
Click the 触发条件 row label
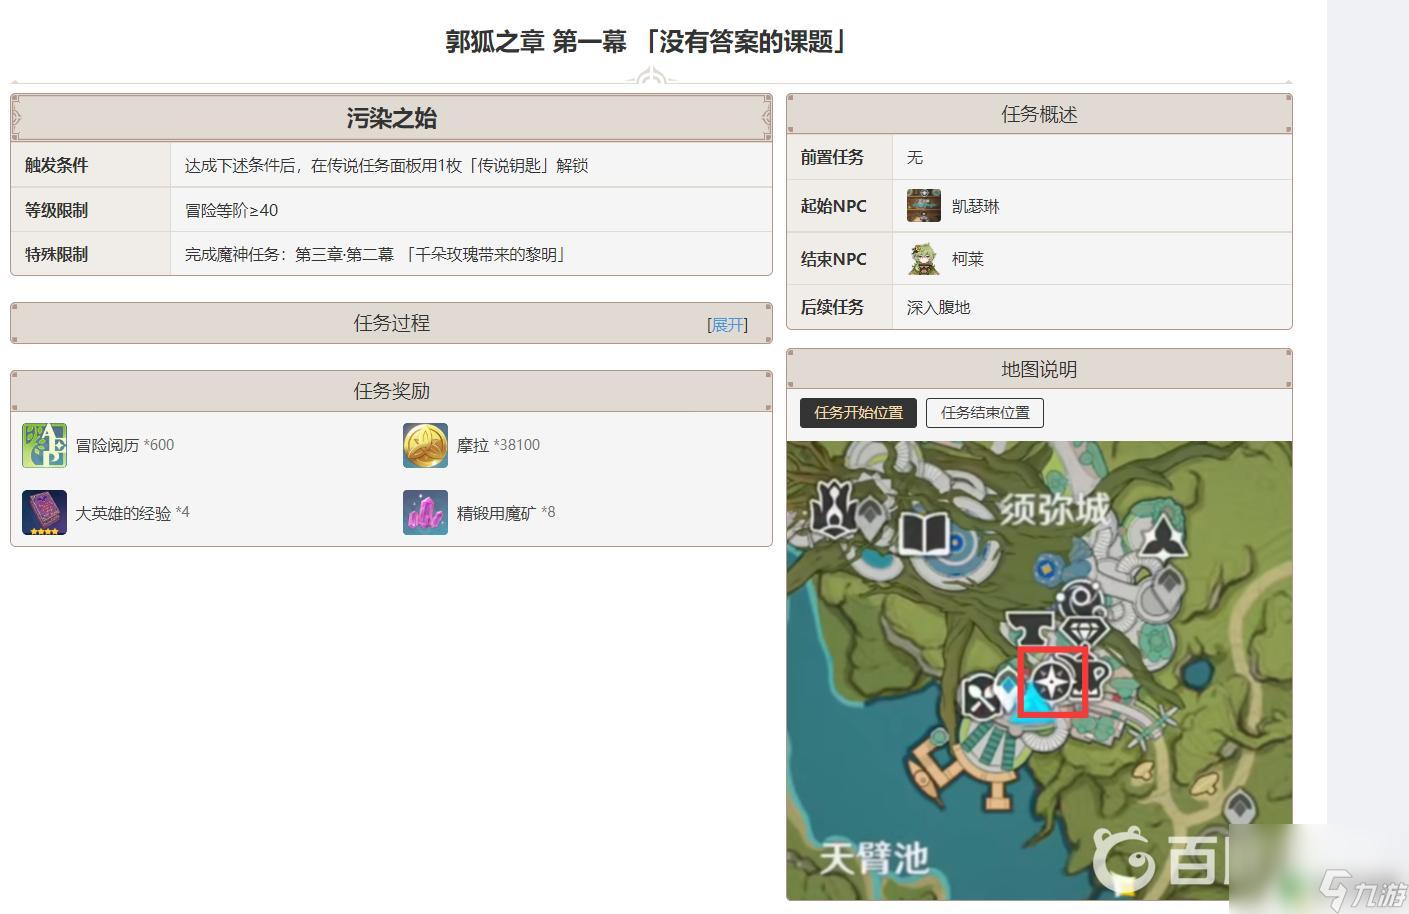[56, 166]
